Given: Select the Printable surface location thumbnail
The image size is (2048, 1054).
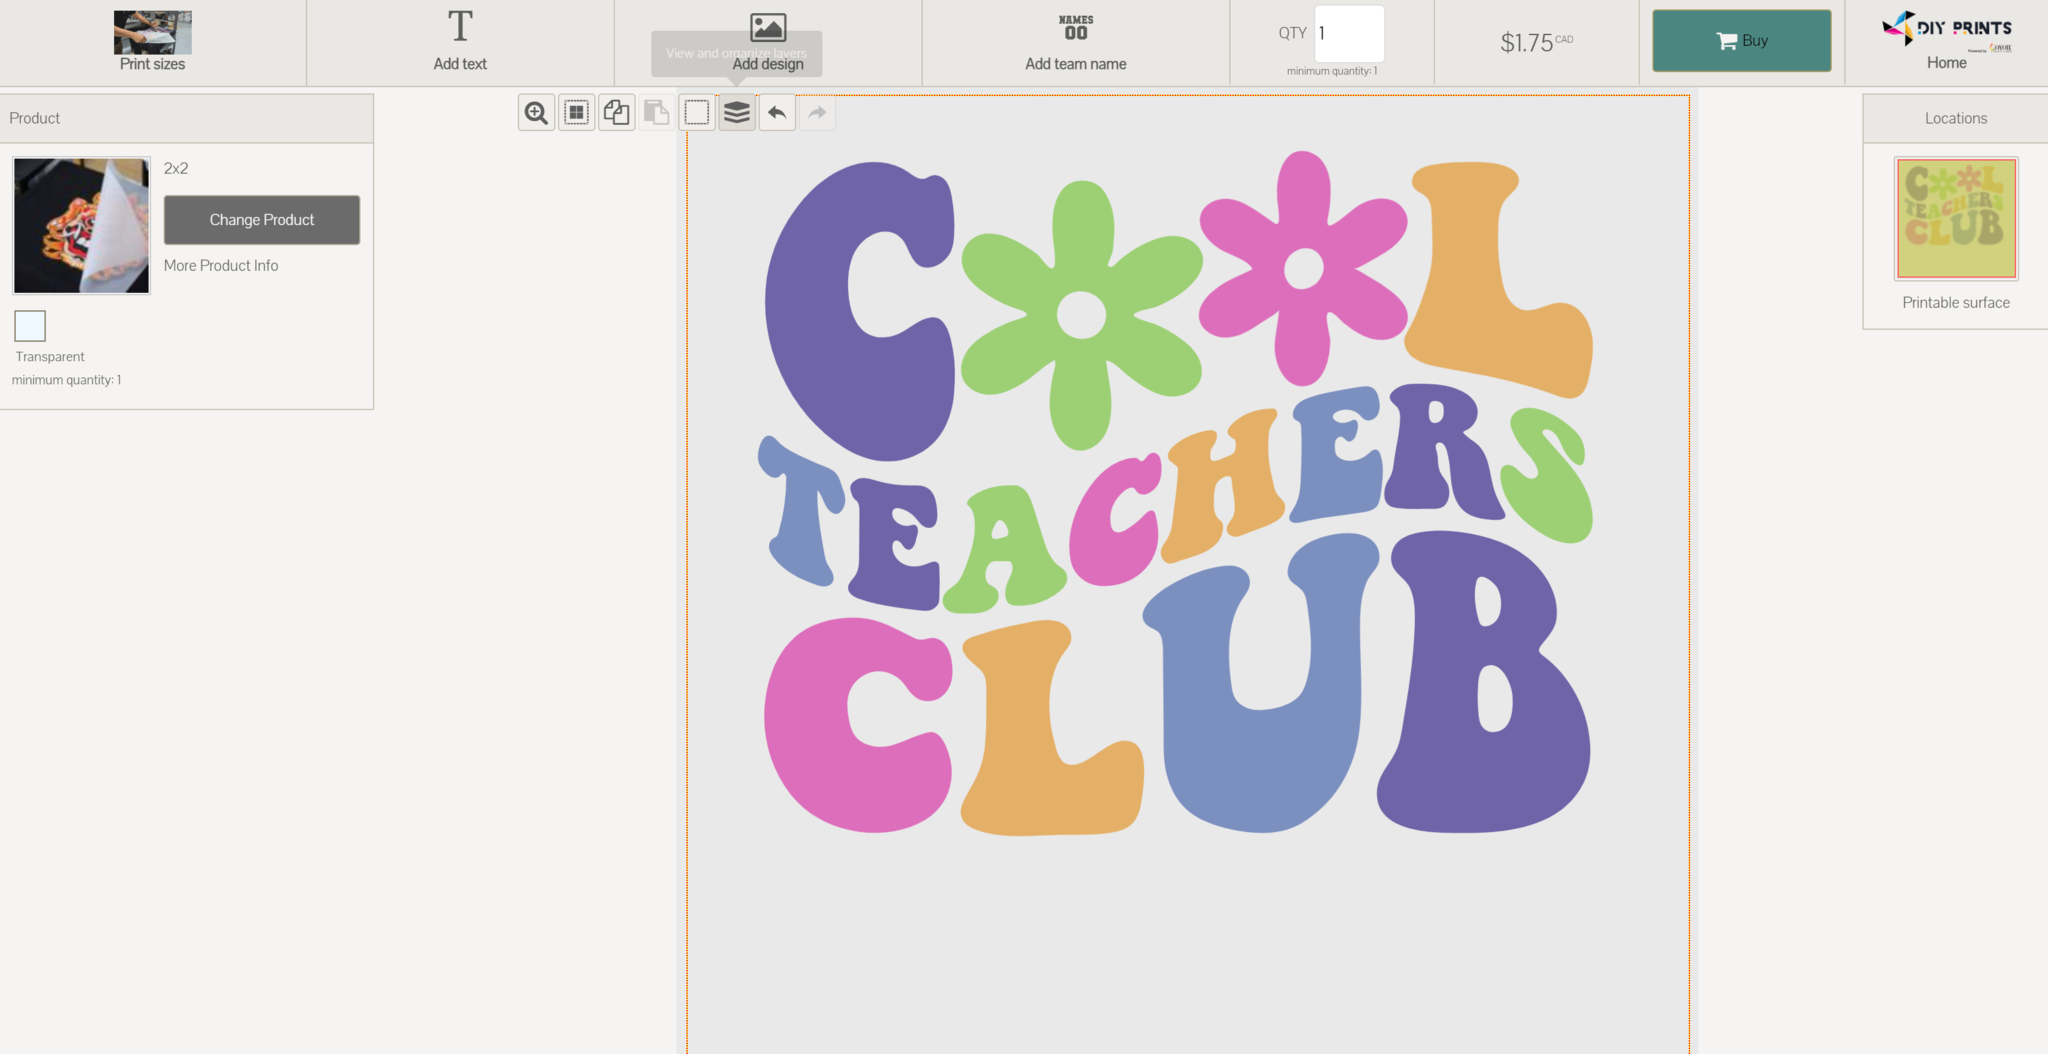Looking at the screenshot, I should (x=1955, y=219).
